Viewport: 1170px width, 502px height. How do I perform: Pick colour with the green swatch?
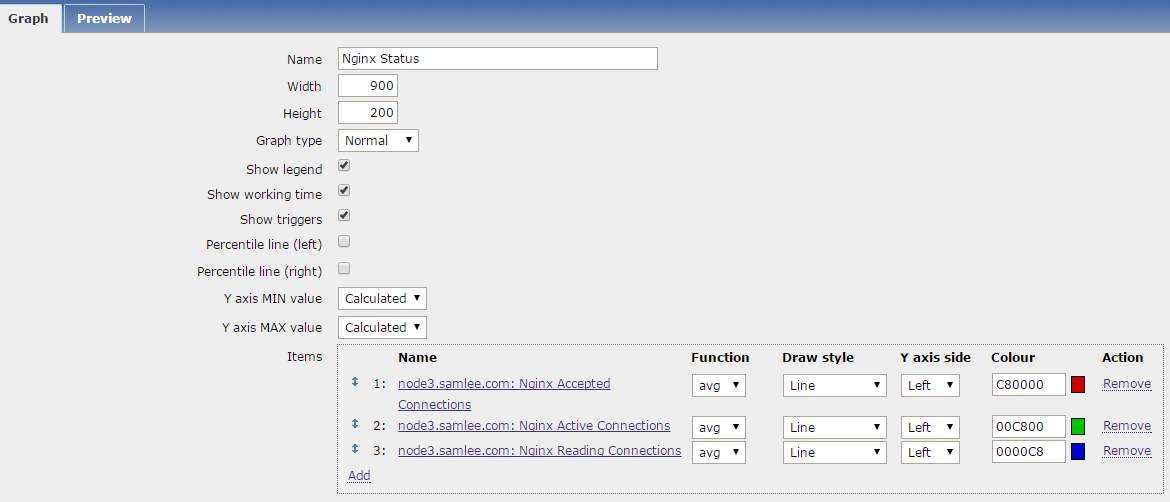[1077, 427]
